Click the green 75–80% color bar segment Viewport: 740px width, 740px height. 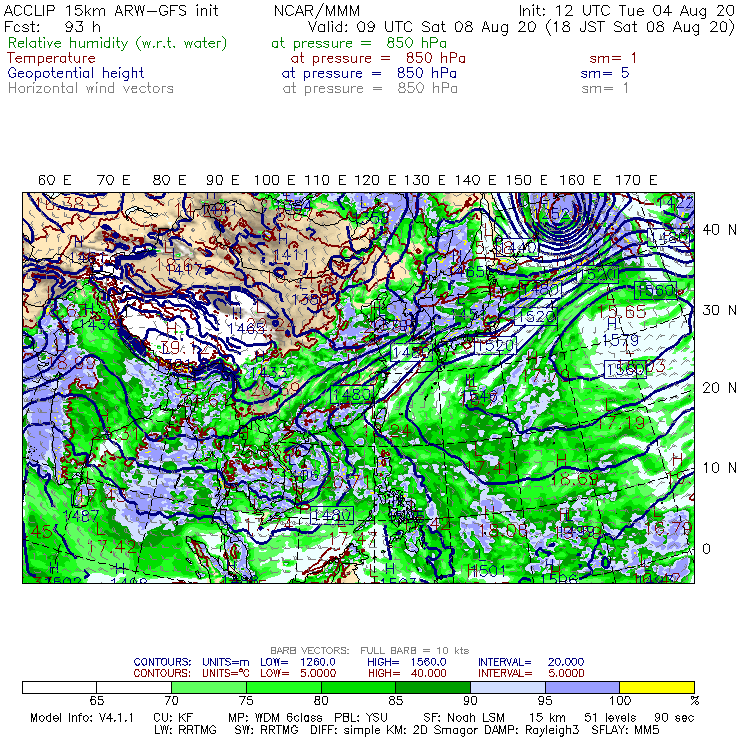(284, 687)
